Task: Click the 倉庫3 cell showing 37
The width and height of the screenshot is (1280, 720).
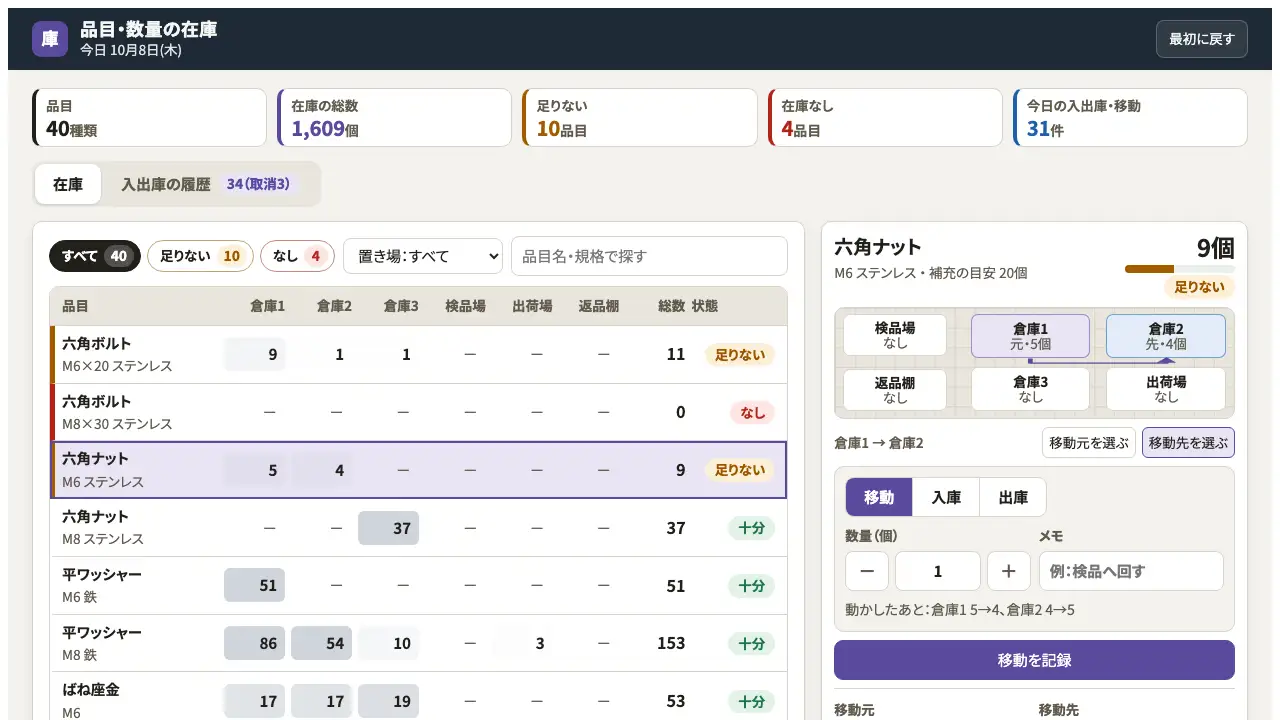Action: [388, 528]
